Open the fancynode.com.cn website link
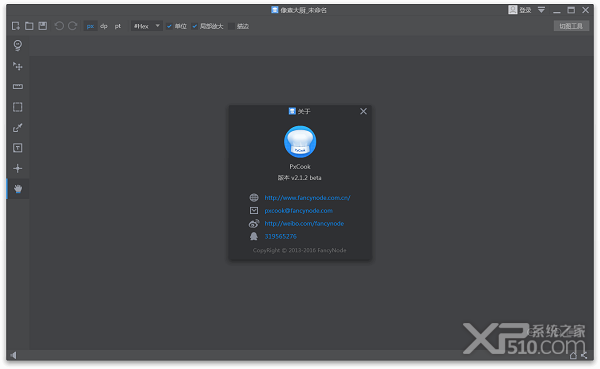600x369 pixels. pos(307,198)
